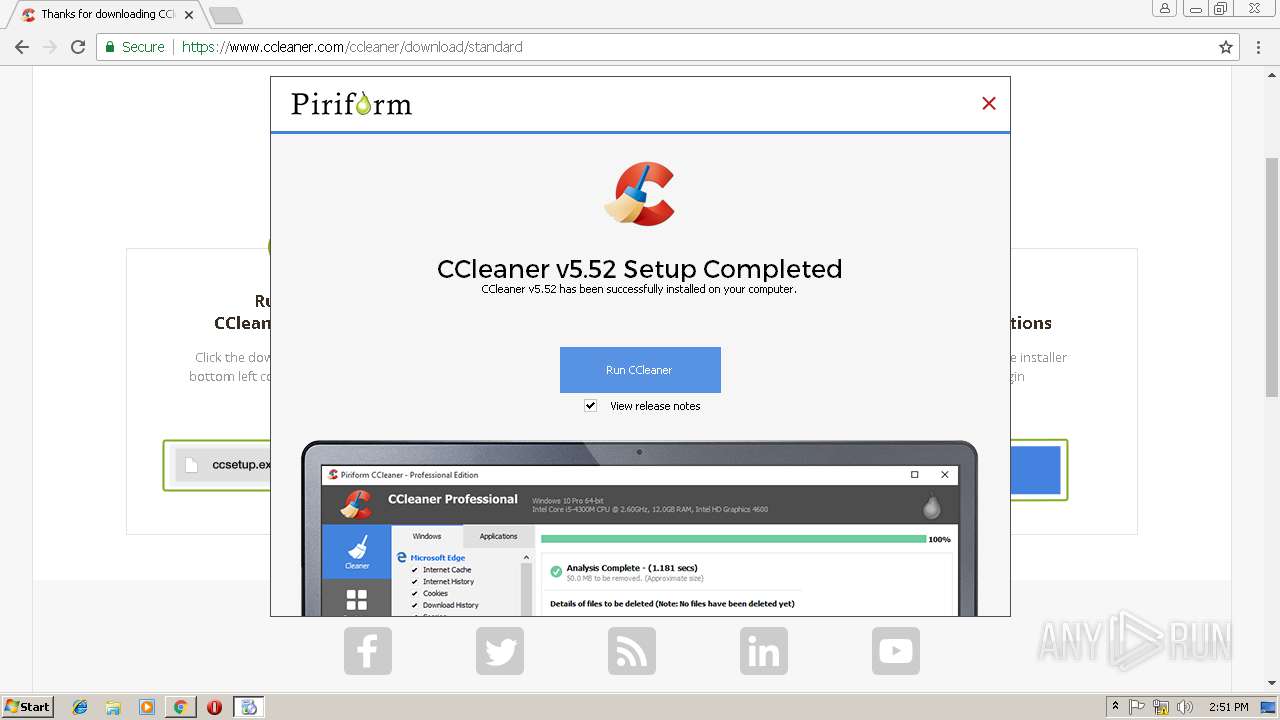Open the YouTube icon on the webpage

pyautogui.click(x=896, y=651)
